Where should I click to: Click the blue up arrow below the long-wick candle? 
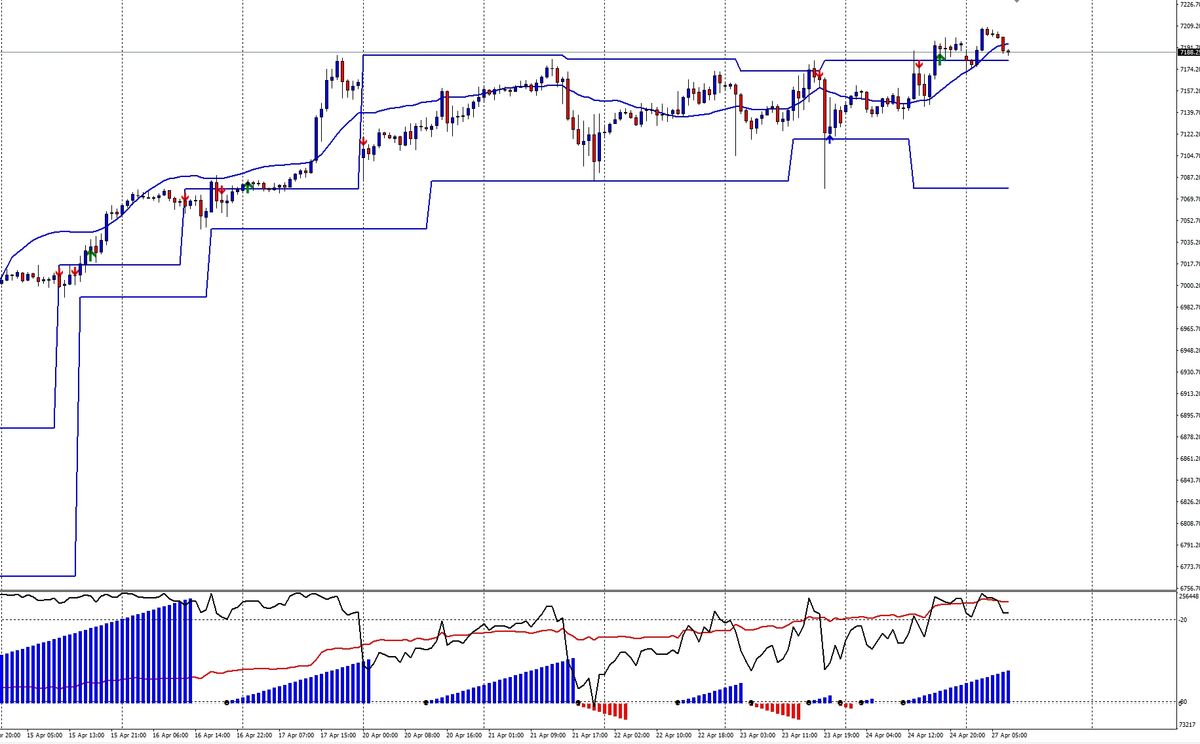(829, 141)
